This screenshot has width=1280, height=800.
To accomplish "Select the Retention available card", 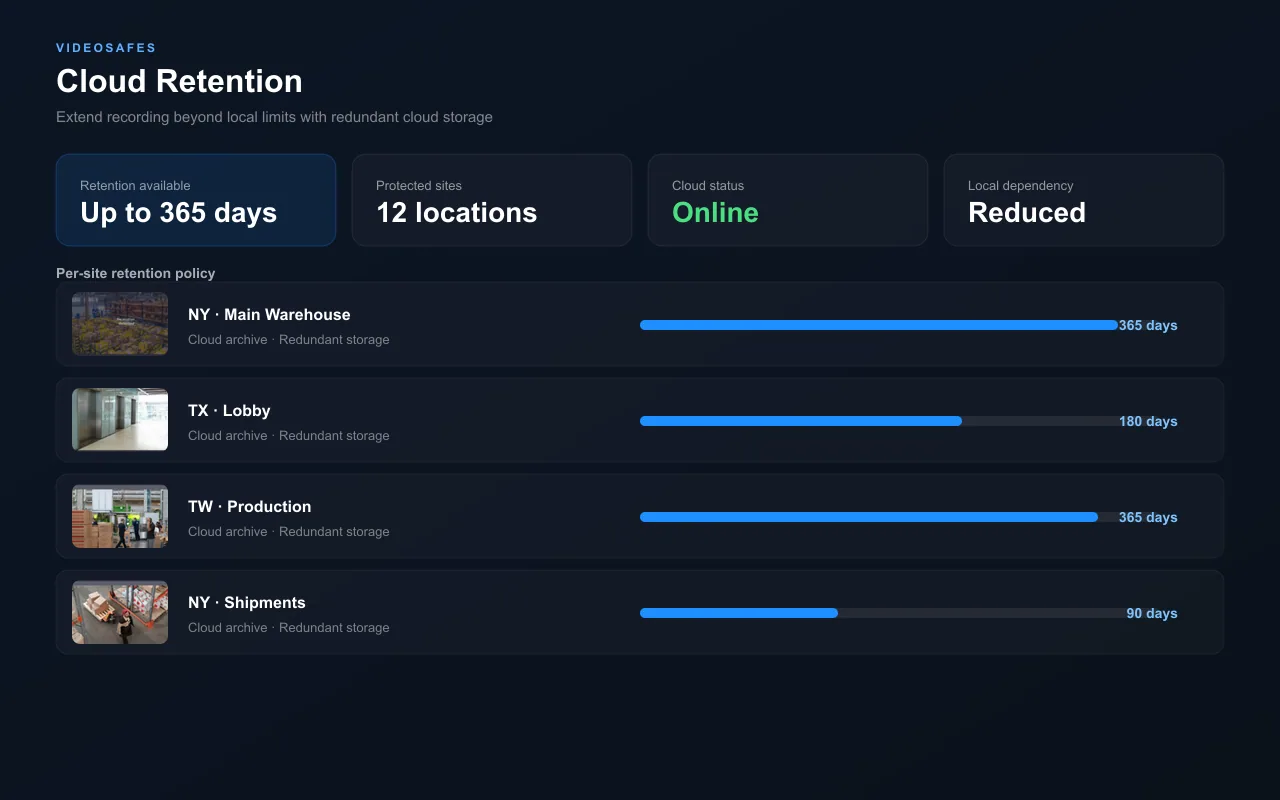I will tap(196, 200).
